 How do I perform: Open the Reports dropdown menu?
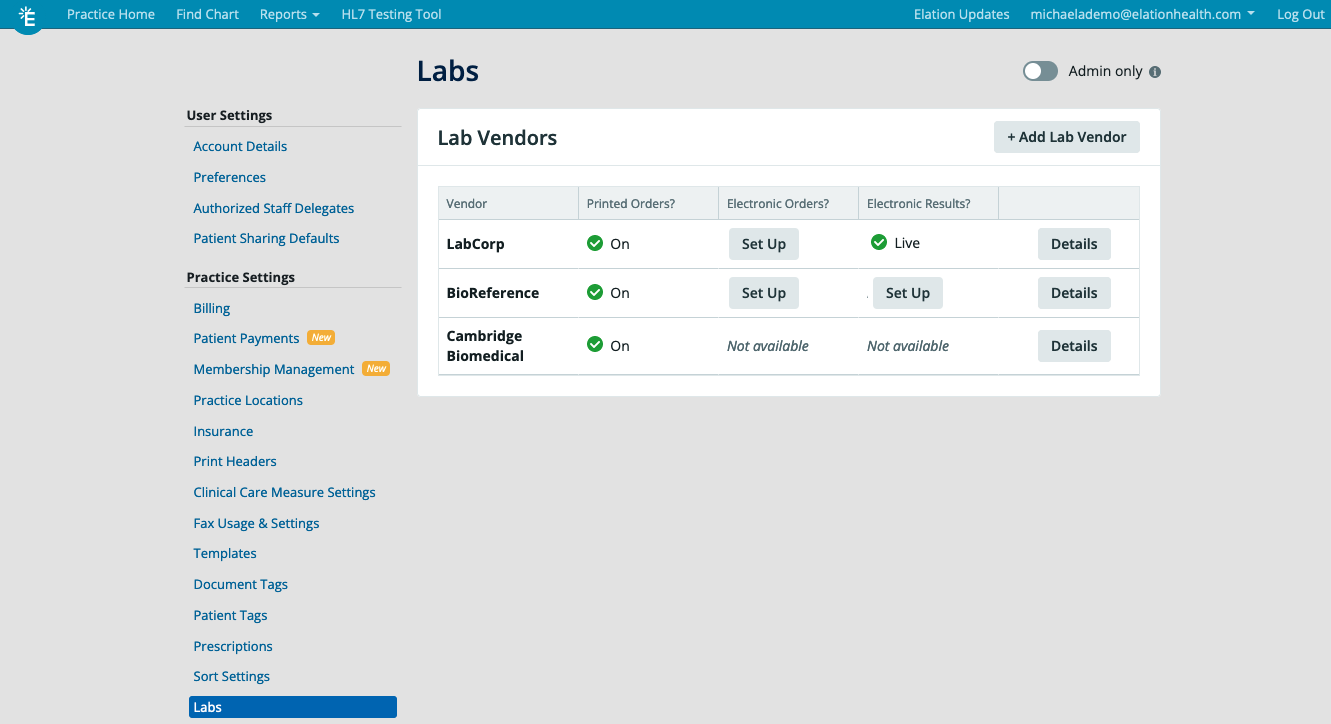point(289,14)
